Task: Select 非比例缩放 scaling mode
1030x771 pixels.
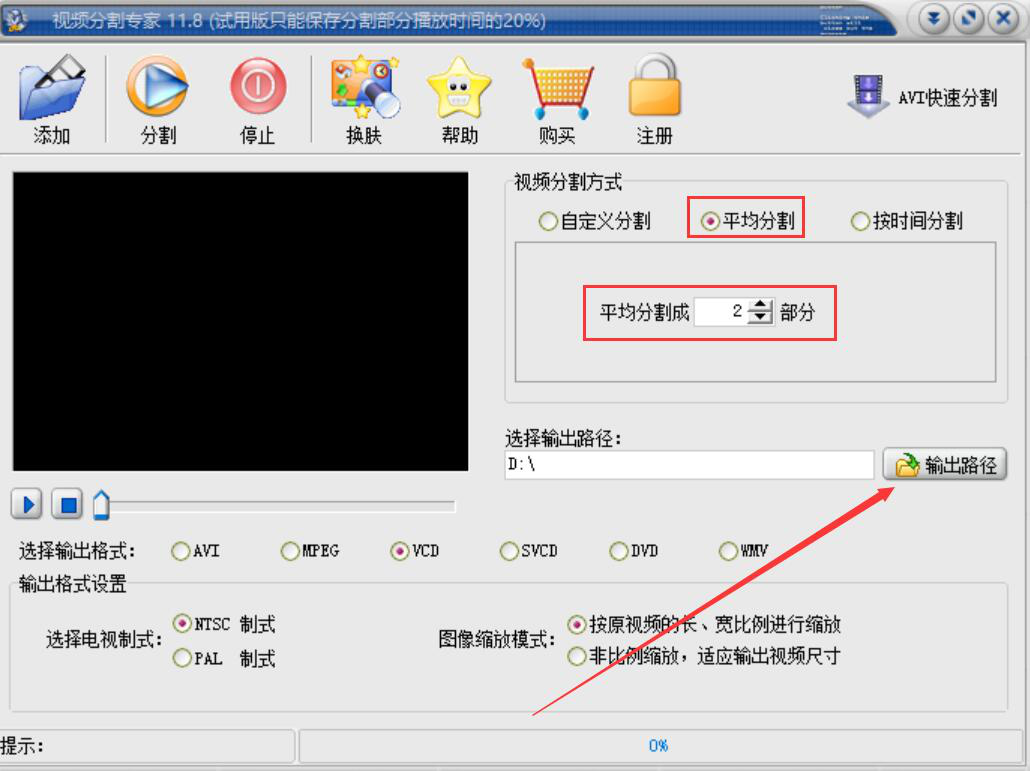Action: click(704, 655)
